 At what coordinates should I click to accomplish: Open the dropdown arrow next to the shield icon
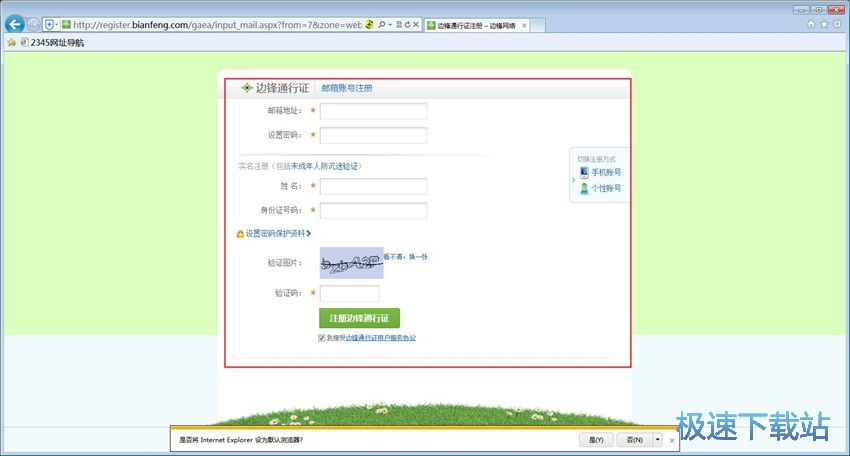56,24
